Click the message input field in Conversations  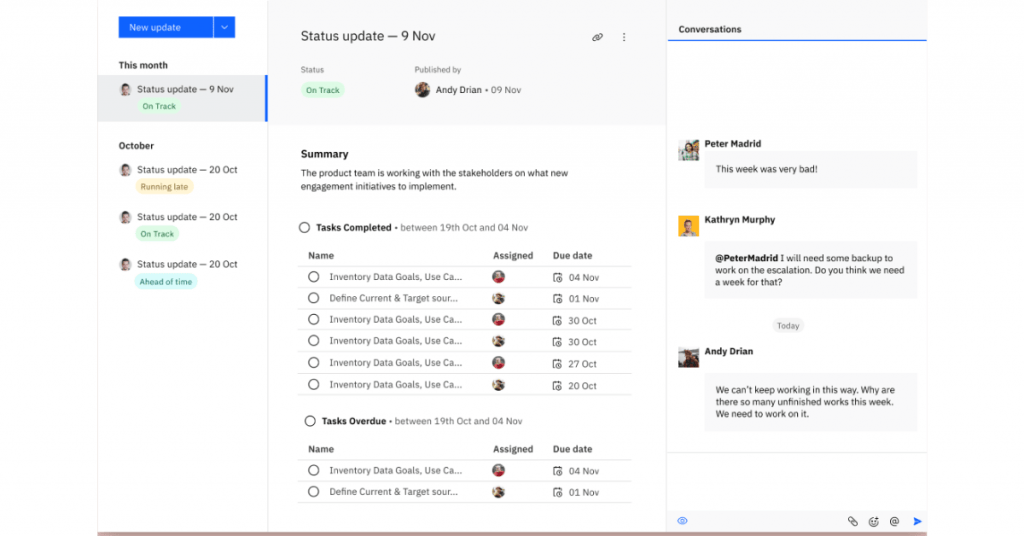[797, 482]
